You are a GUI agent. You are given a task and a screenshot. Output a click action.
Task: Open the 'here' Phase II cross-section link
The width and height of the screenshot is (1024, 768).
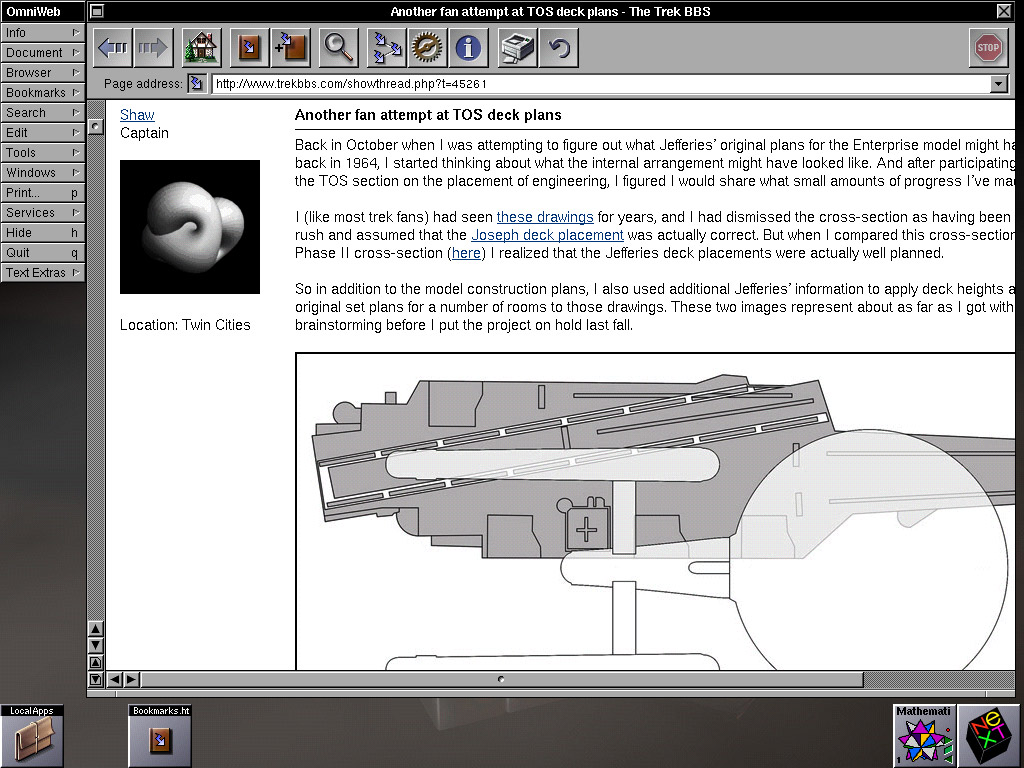pos(466,253)
